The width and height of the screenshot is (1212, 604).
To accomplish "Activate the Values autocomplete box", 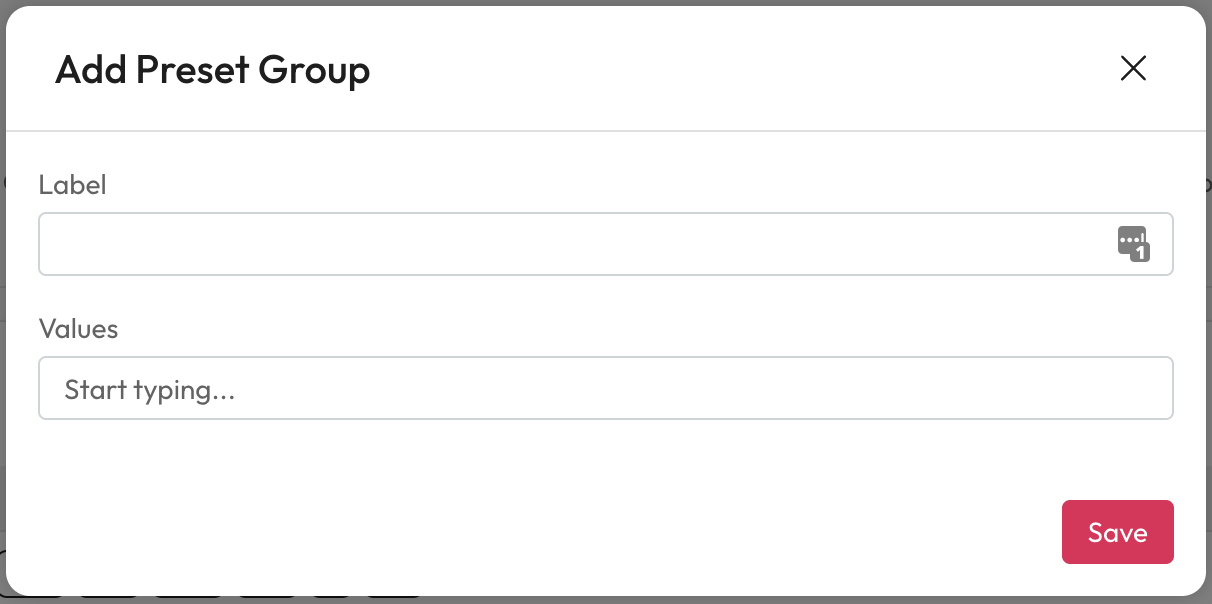I will (x=605, y=389).
